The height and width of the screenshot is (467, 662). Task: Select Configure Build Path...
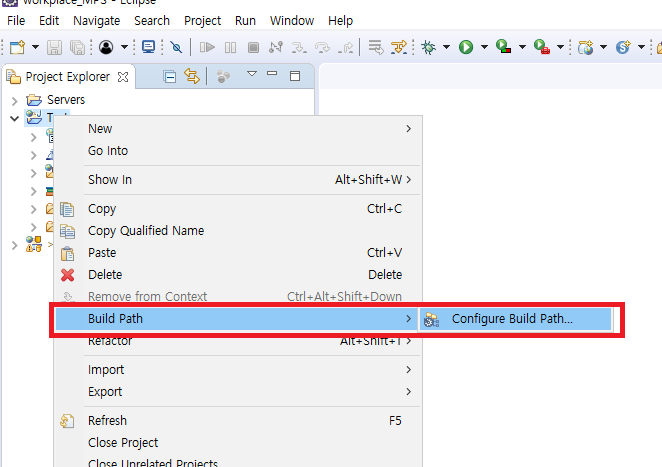[x=515, y=319]
